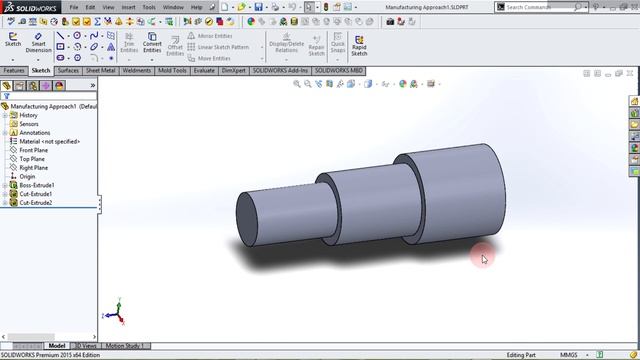
Task: Expand the Cut-Extrude2 feature node
Action: tap(5, 203)
